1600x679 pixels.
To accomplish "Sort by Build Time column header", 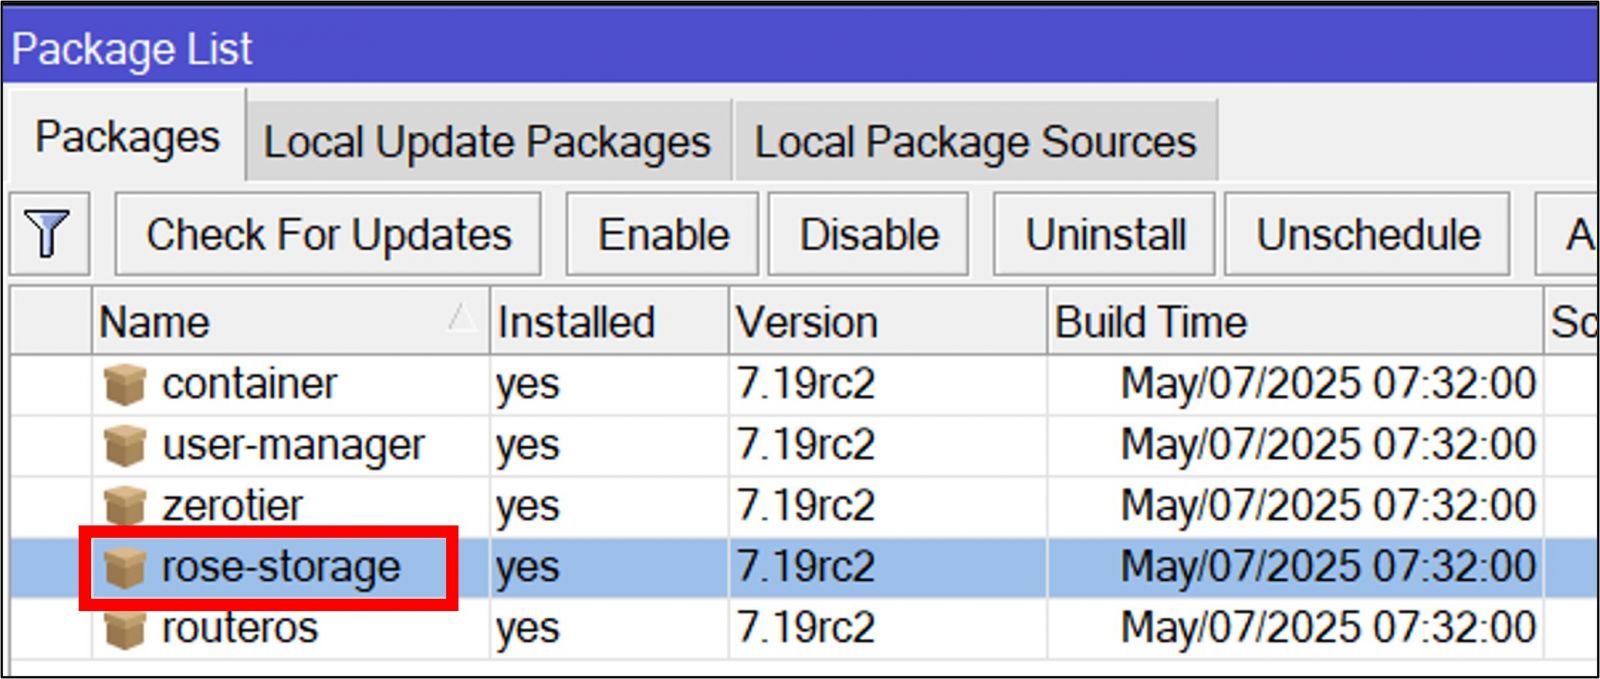I will pos(1150,322).
